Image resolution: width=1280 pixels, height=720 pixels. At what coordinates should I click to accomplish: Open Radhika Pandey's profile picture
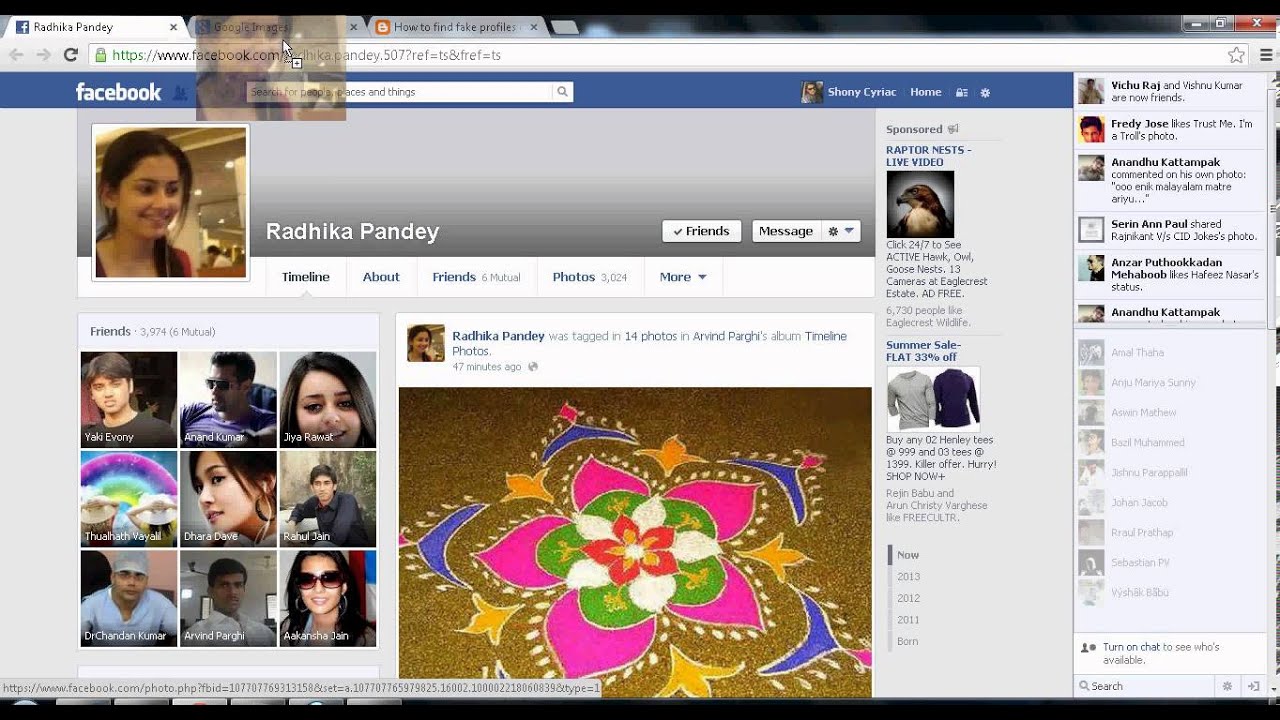tap(171, 202)
